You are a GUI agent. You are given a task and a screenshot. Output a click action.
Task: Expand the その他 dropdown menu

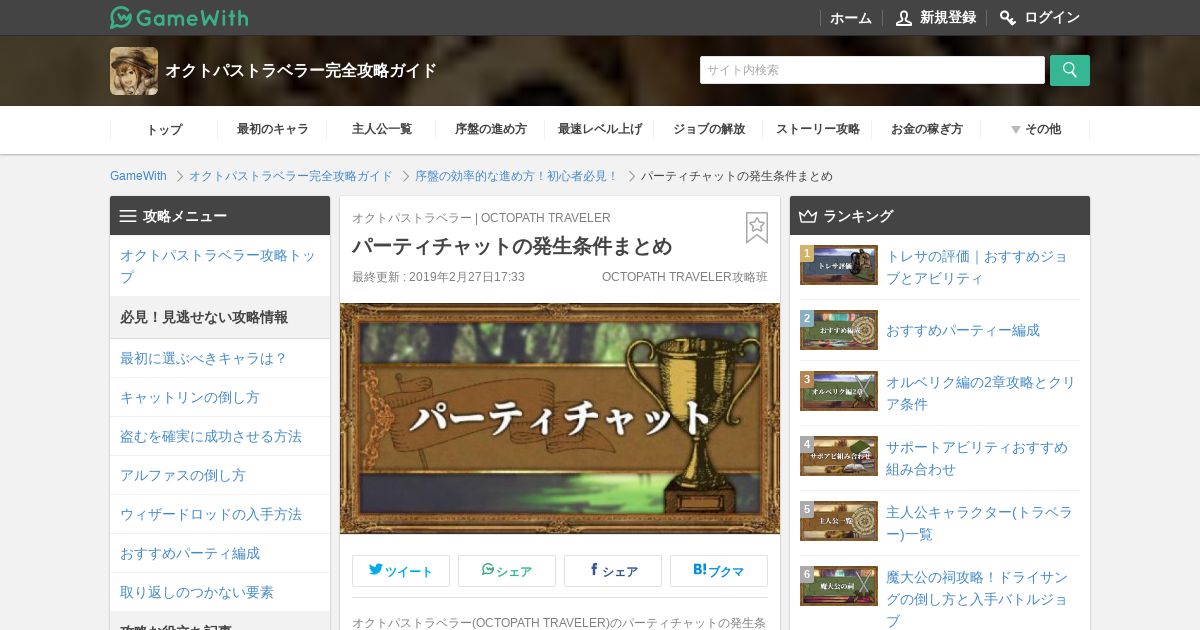[x=1036, y=129]
